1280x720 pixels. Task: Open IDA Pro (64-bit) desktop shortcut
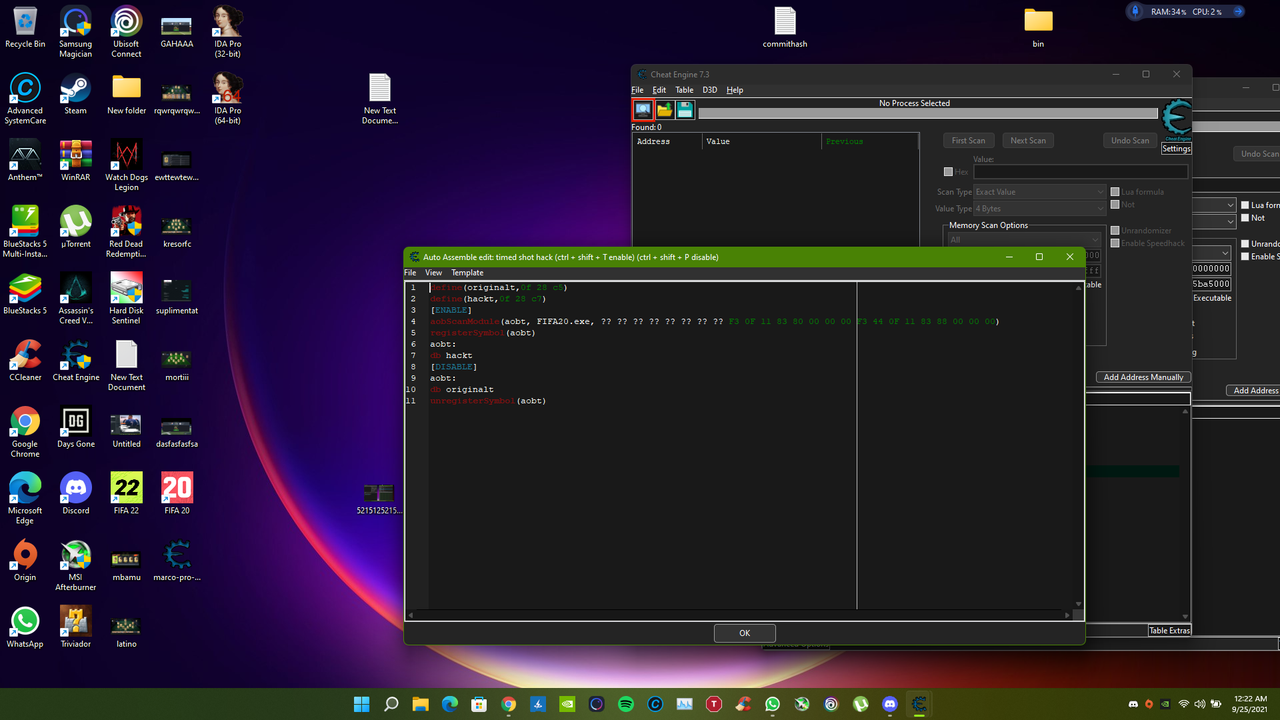pyautogui.click(x=227, y=98)
